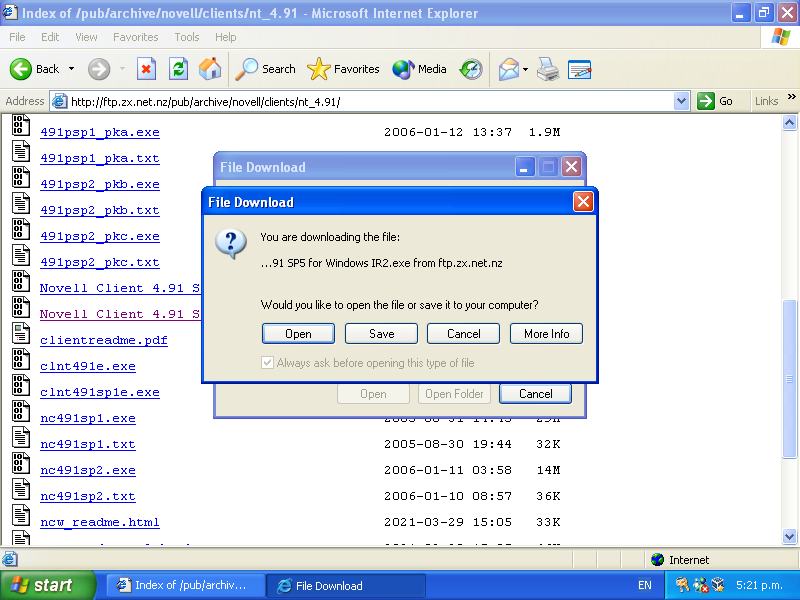The image size is (800, 600).
Task: Click the Internet zone globe in status bar
Action: coord(658,560)
